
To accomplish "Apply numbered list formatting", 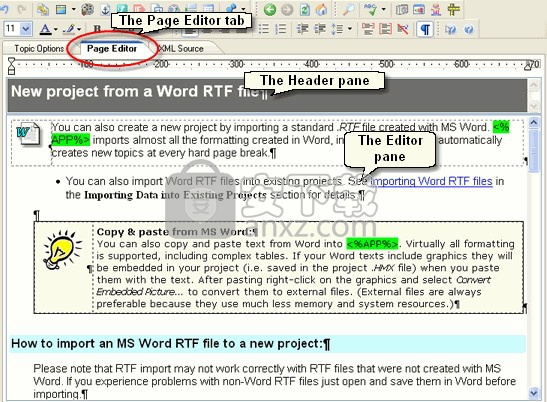I will tap(280, 29).
